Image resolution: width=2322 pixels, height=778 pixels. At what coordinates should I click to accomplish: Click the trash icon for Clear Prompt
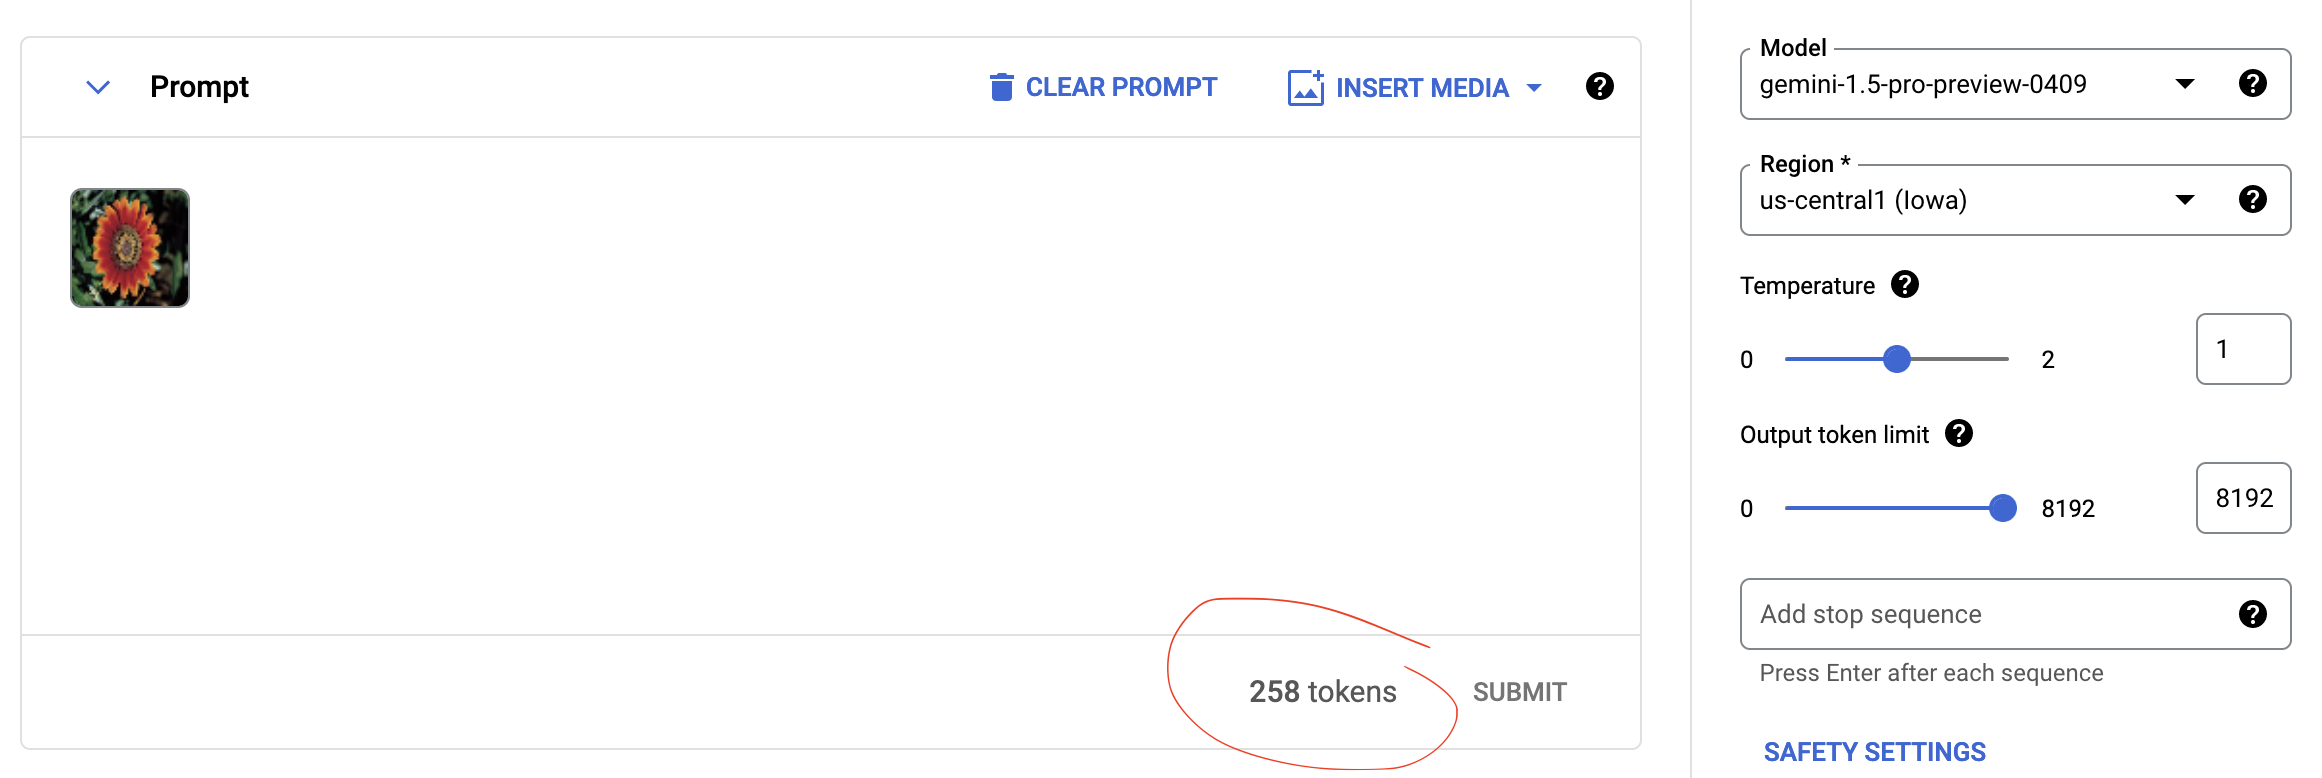pos(1001,87)
